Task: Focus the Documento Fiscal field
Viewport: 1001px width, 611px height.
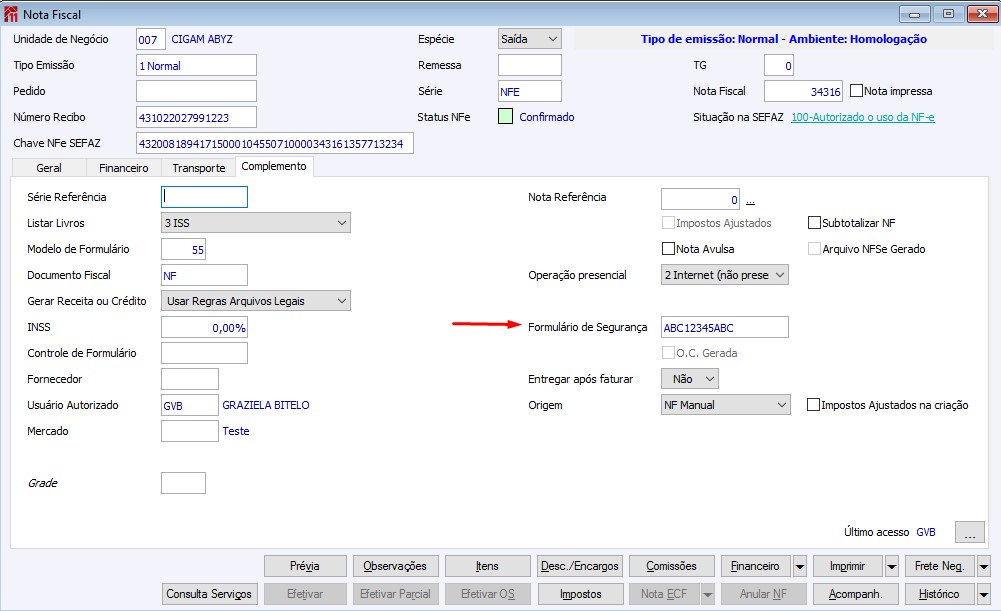Action: tap(204, 275)
